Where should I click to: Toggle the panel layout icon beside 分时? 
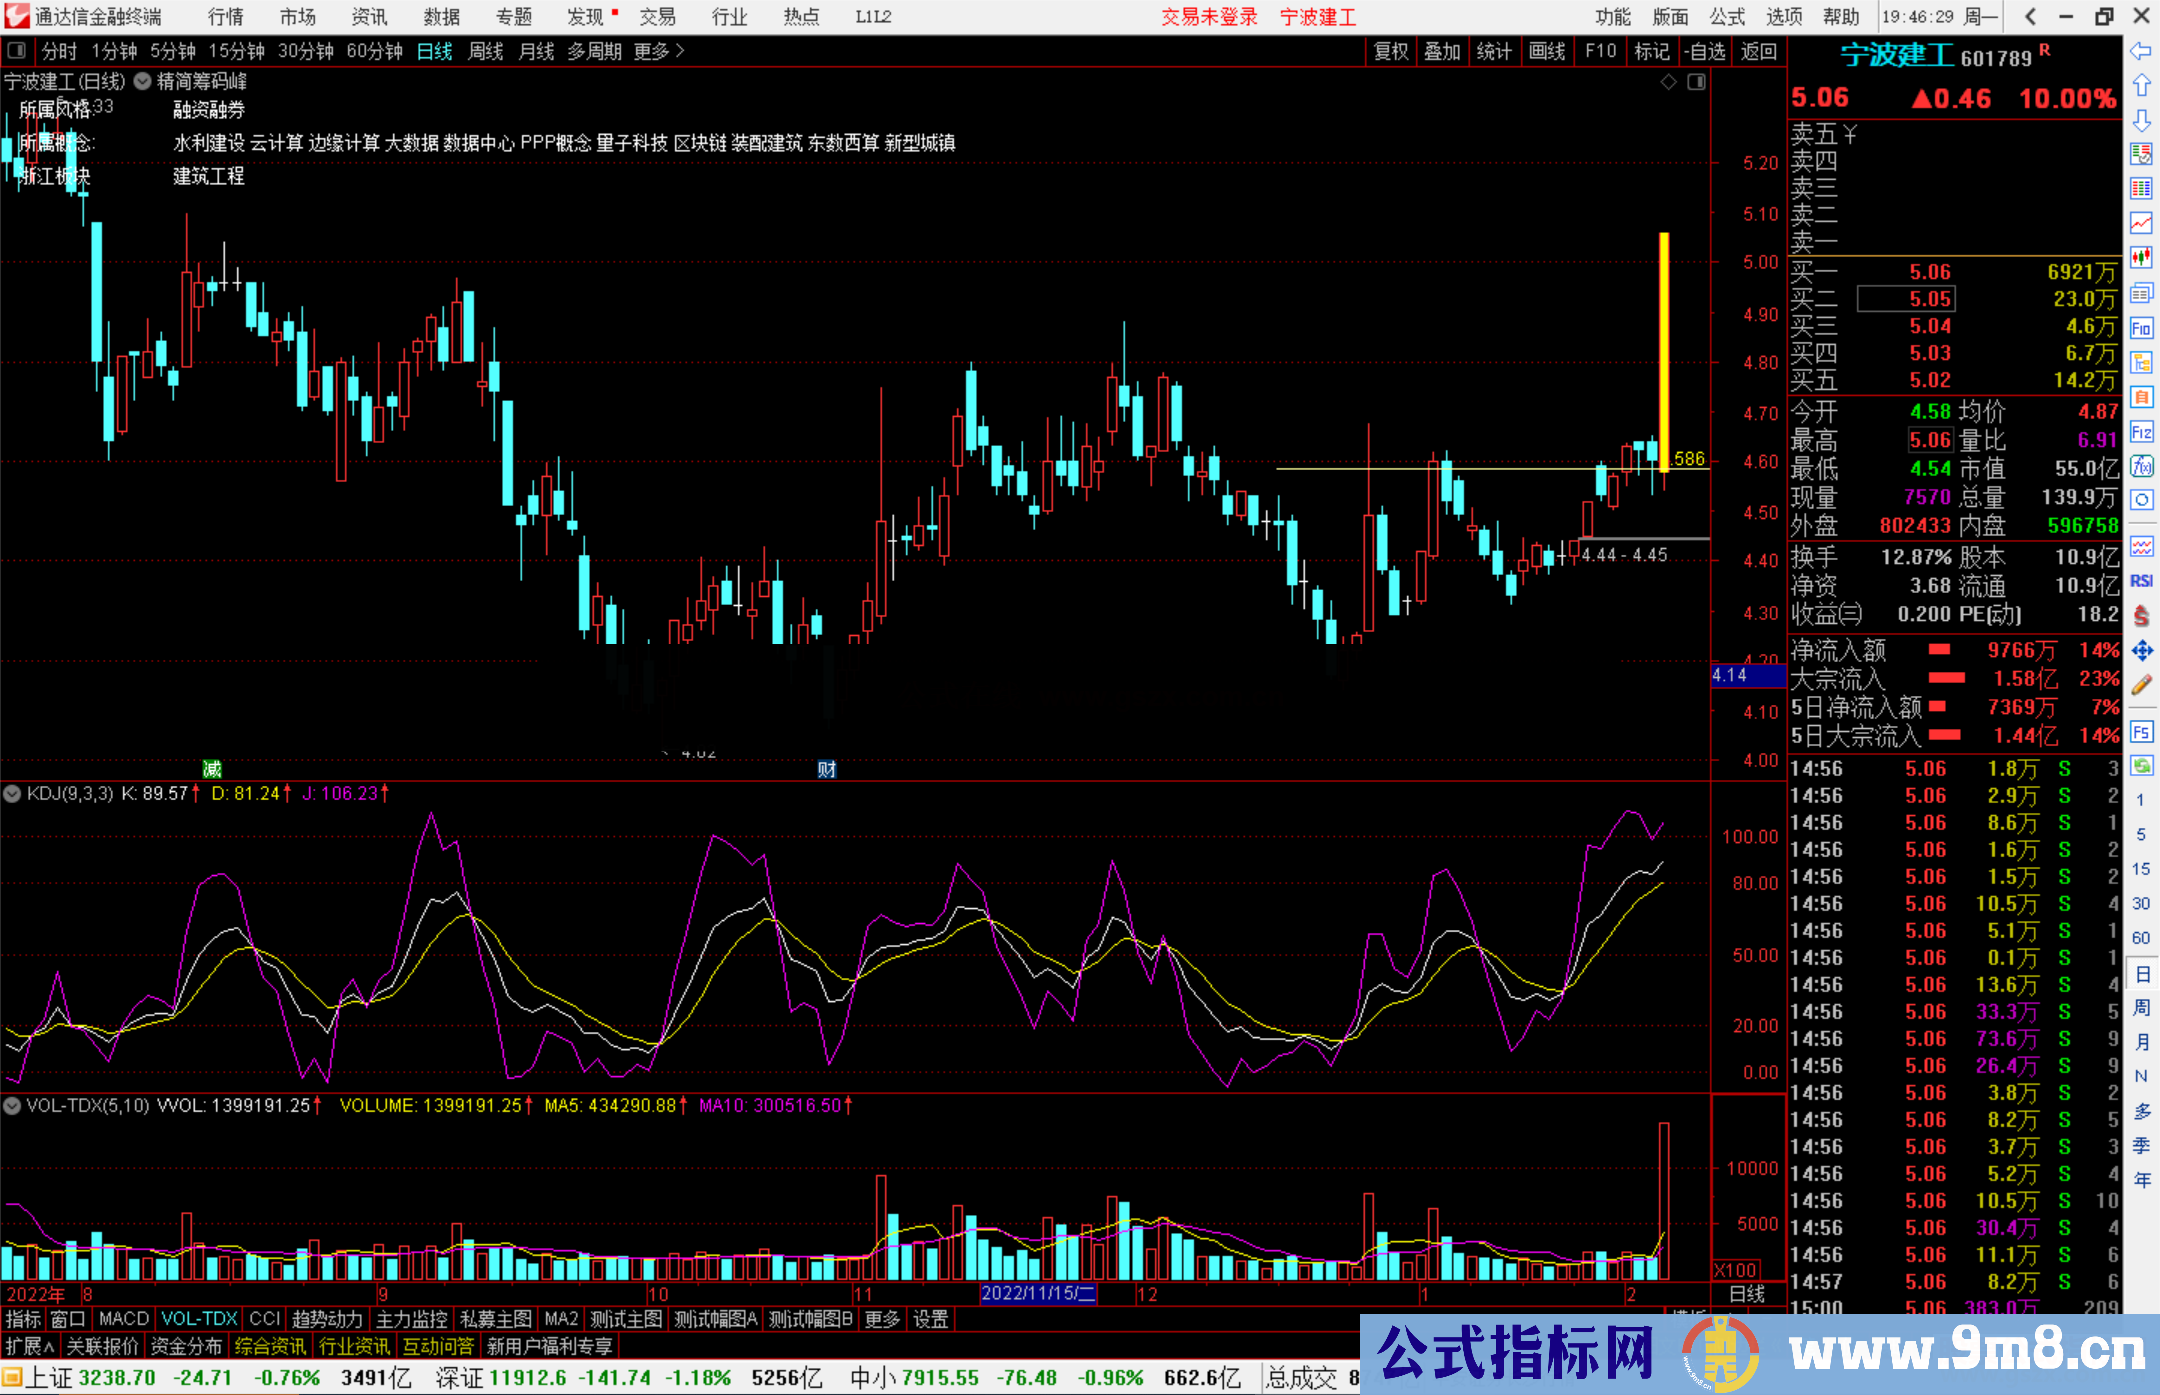pyautogui.click(x=17, y=51)
